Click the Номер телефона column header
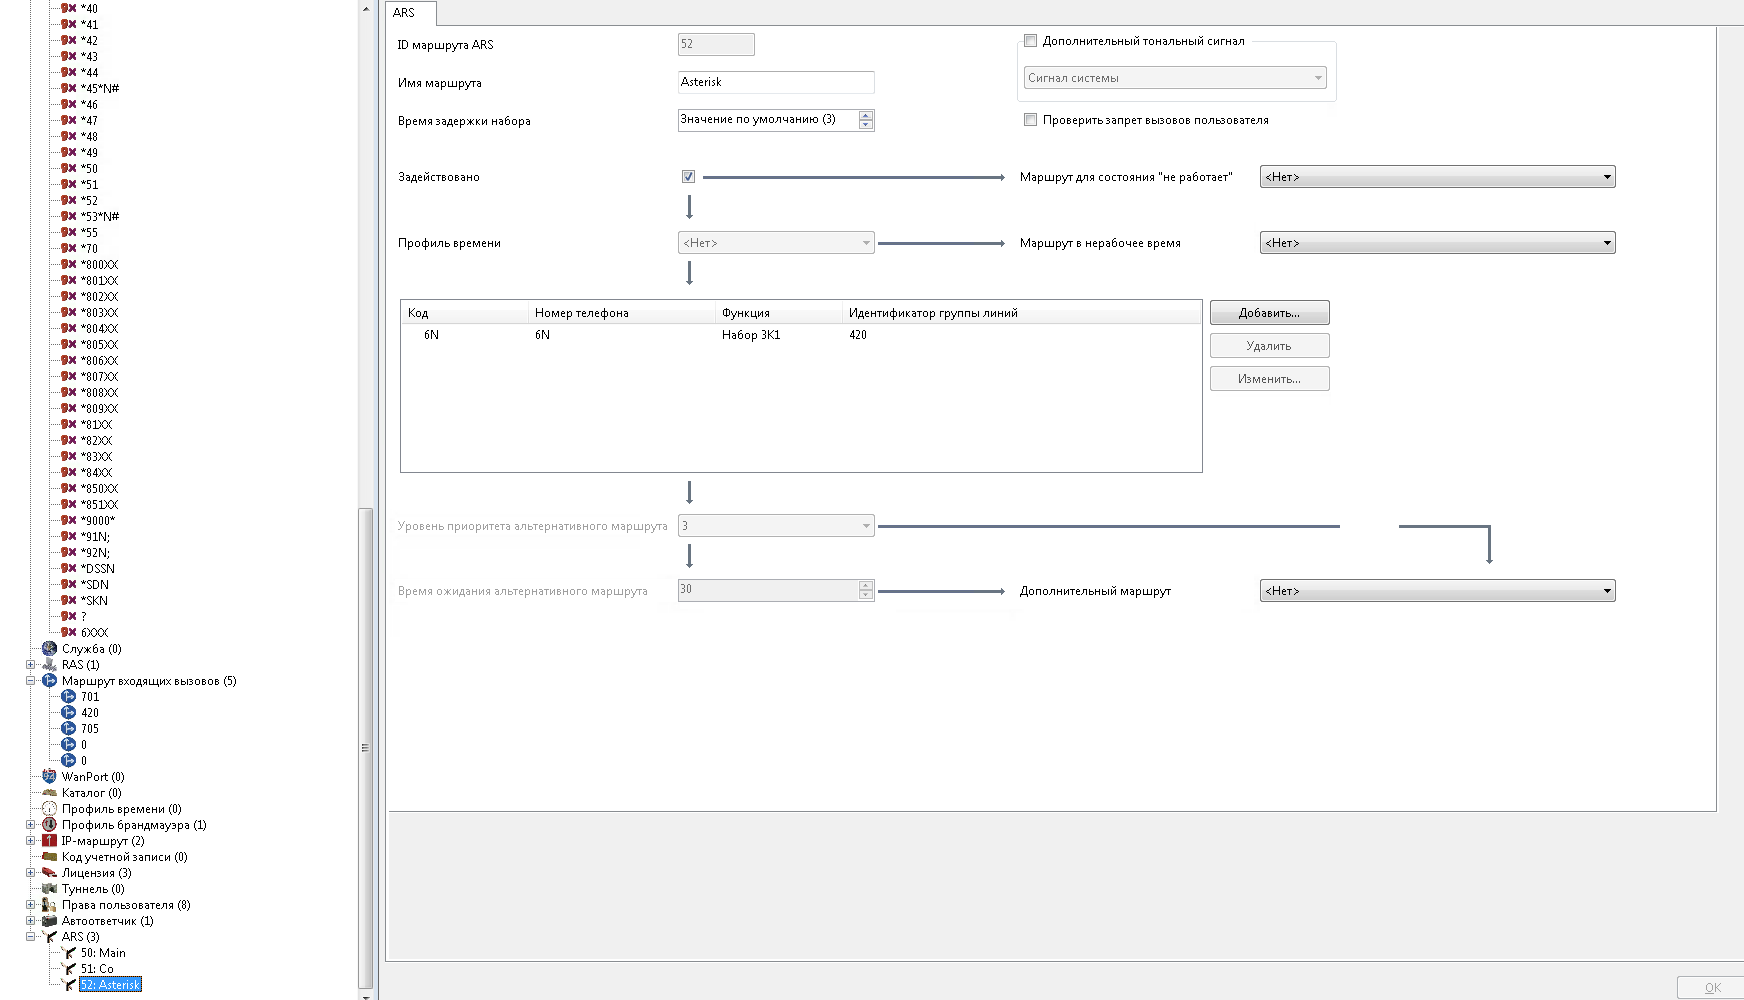 point(622,313)
